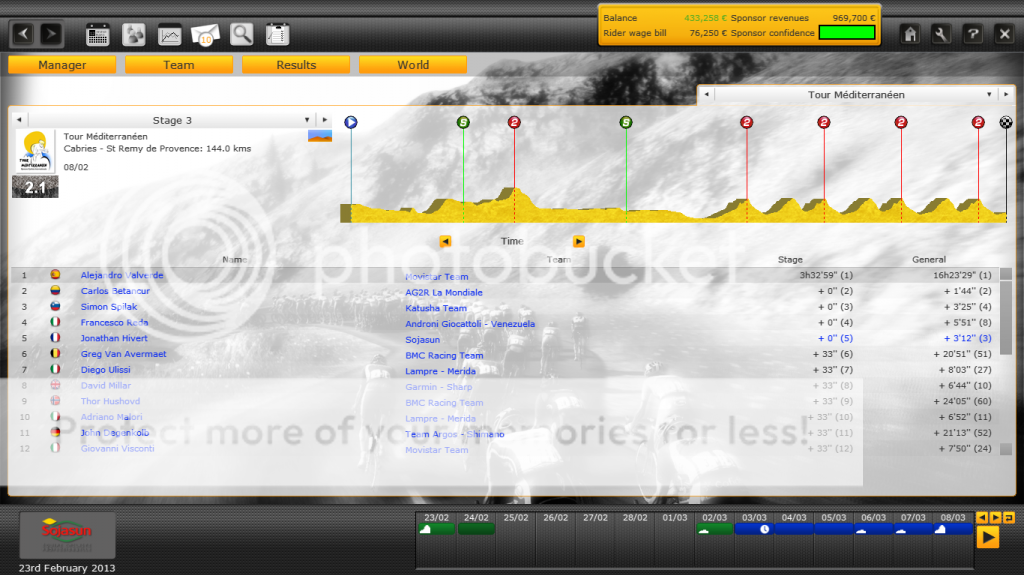
Task: Select the 23/02 race marker on calendar
Action: [x=436, y=529]
